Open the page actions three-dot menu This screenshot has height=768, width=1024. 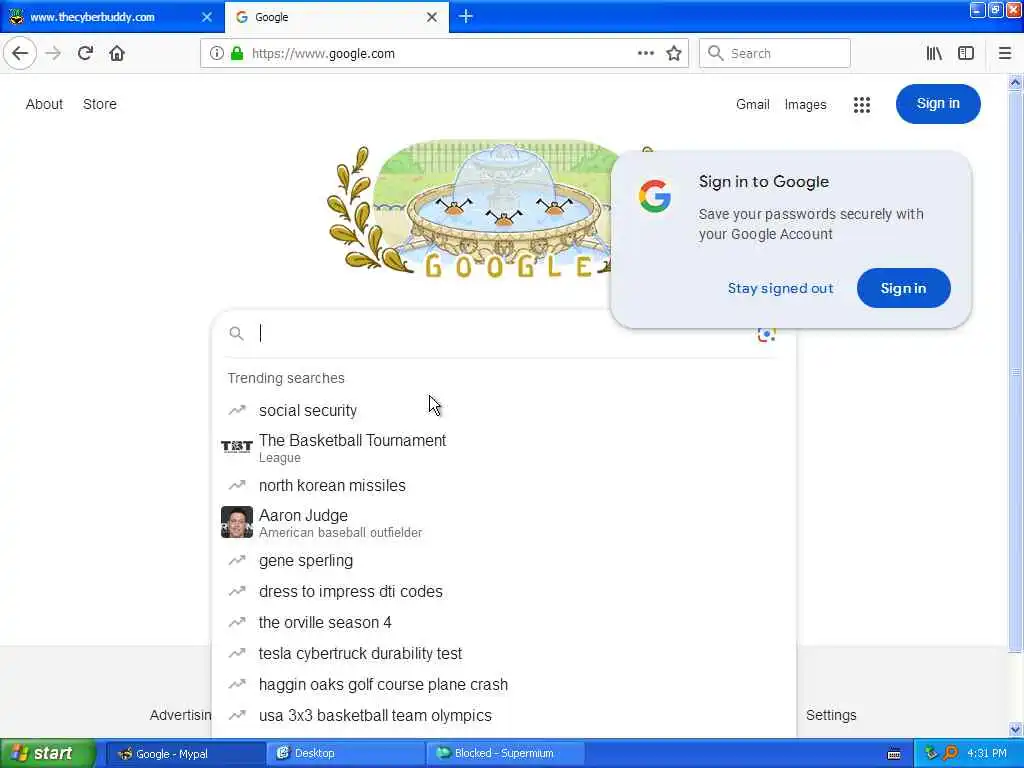point(645,54)
